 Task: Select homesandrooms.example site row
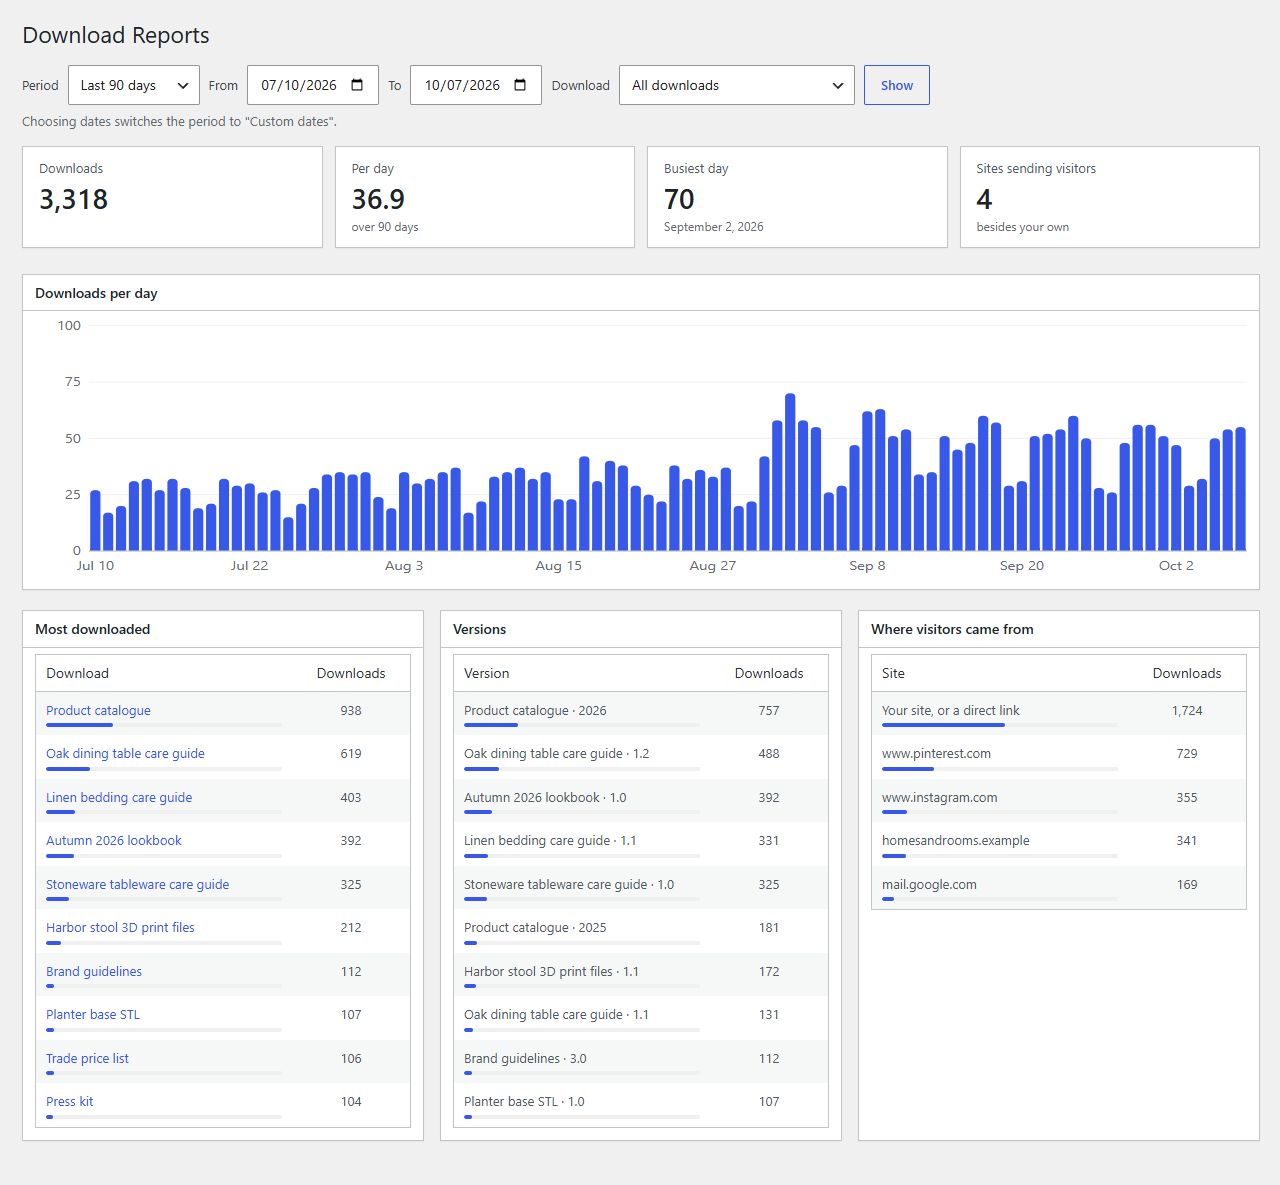point(1059,844)
